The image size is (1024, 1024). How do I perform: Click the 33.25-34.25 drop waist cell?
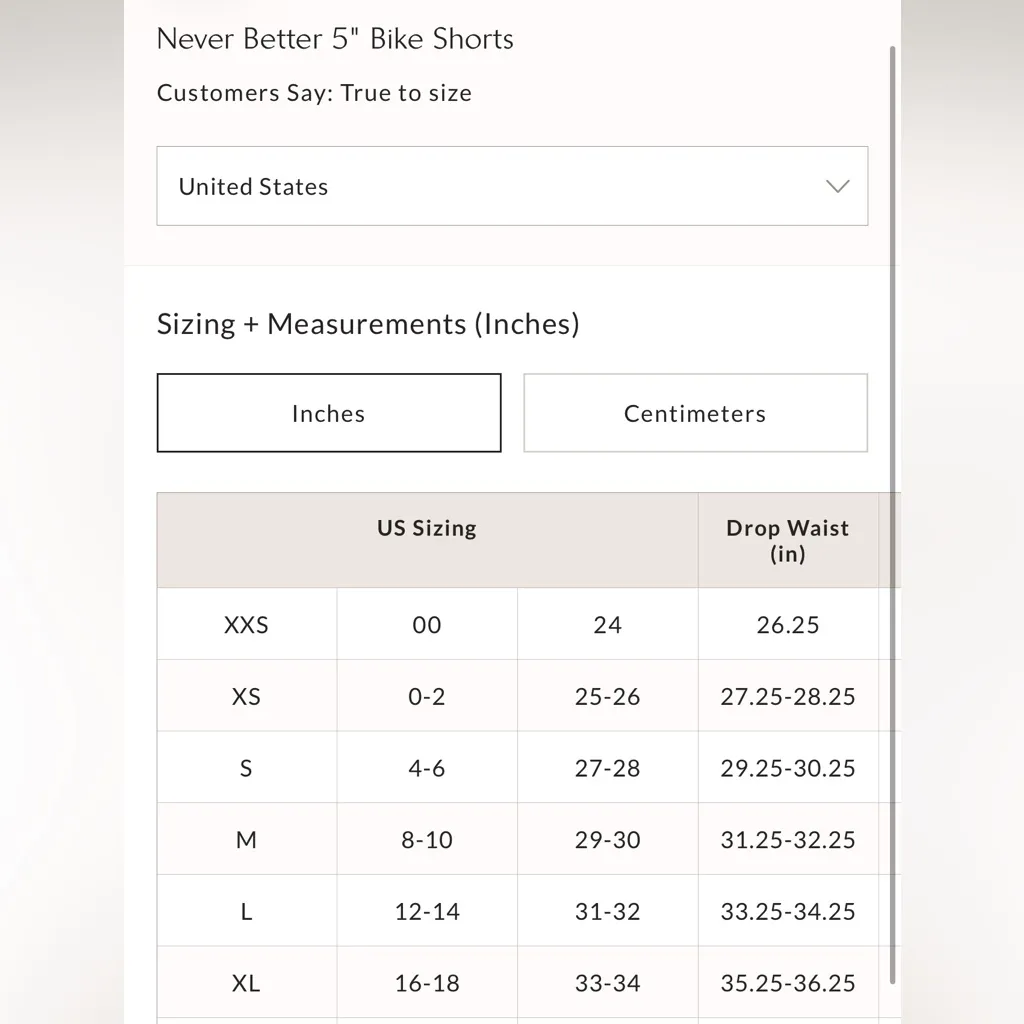point(788,912)
